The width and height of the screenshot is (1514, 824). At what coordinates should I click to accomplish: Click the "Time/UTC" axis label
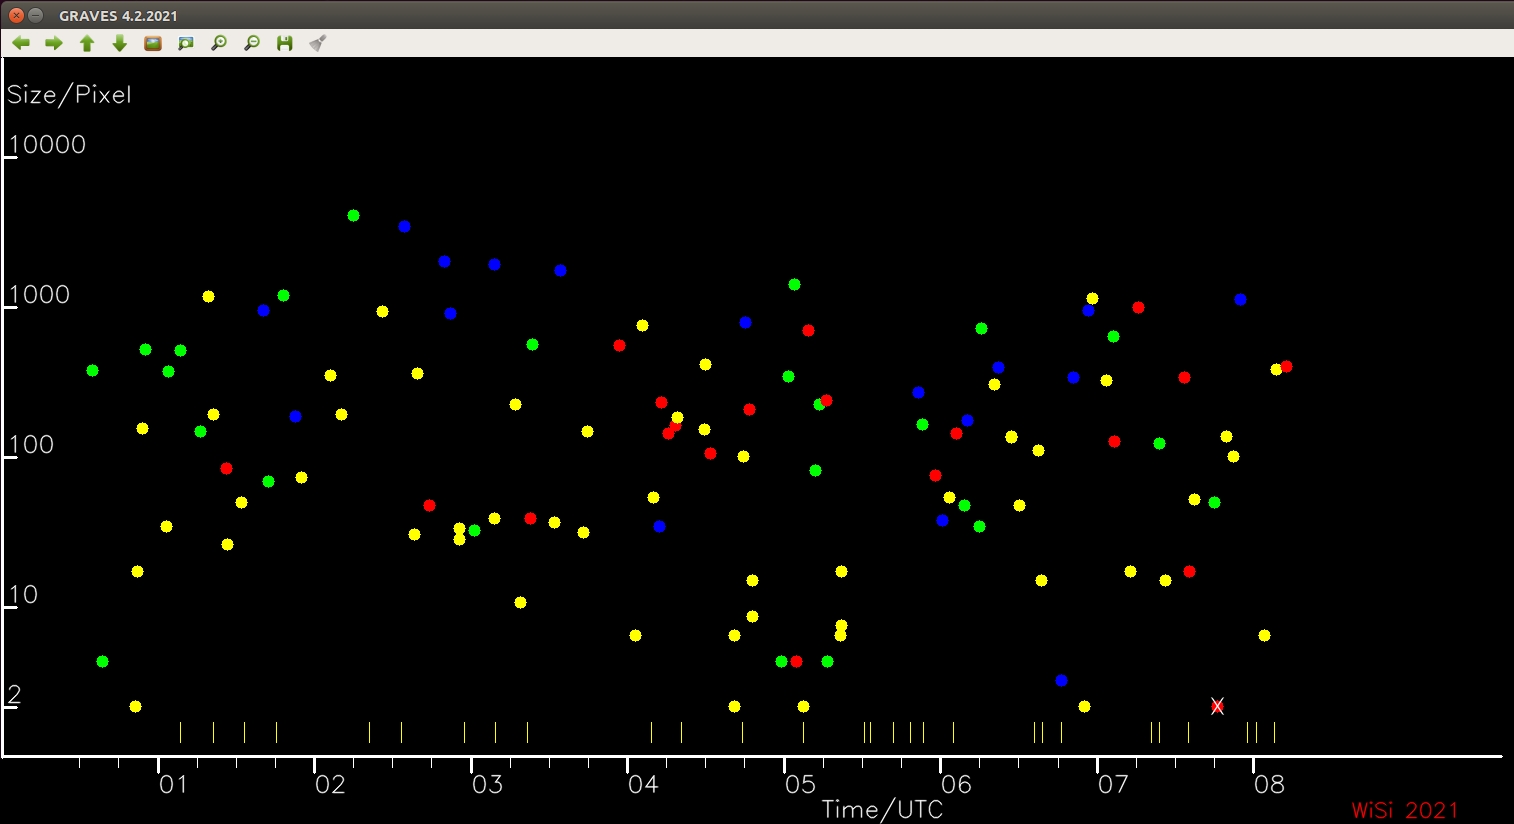882,809
